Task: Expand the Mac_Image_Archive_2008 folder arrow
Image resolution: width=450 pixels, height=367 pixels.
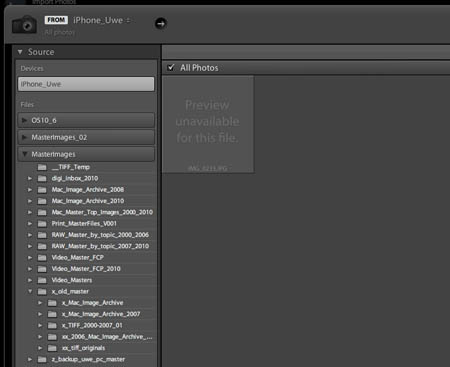Action: coord(30,190)
